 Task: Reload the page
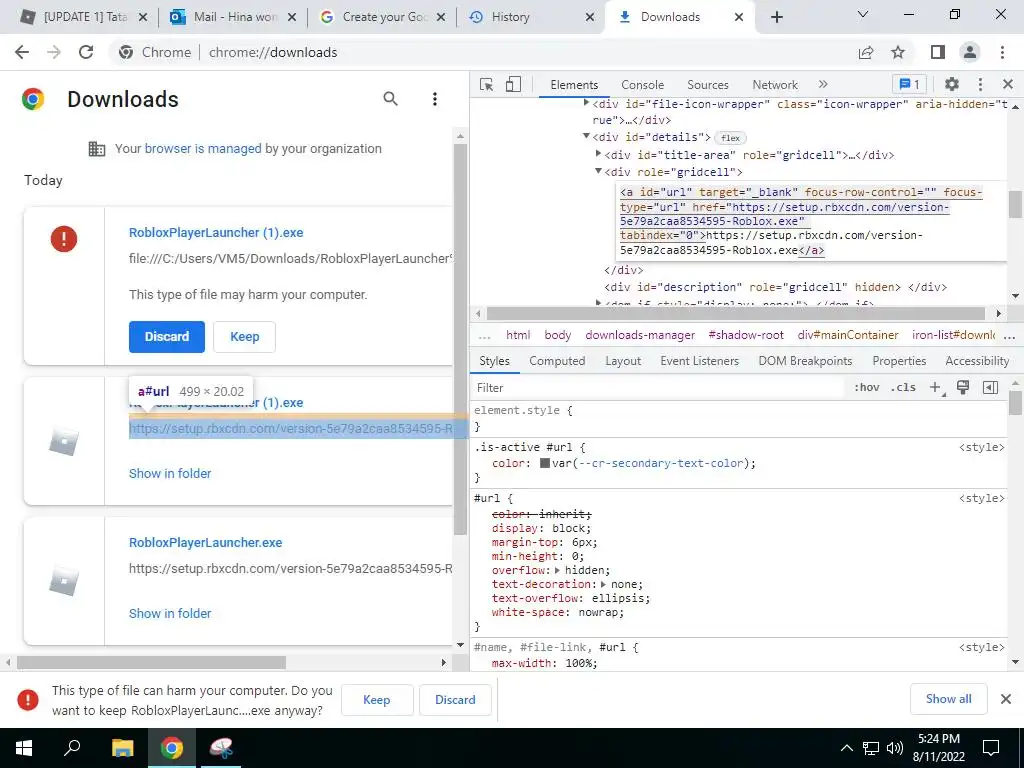coord(86,52)
